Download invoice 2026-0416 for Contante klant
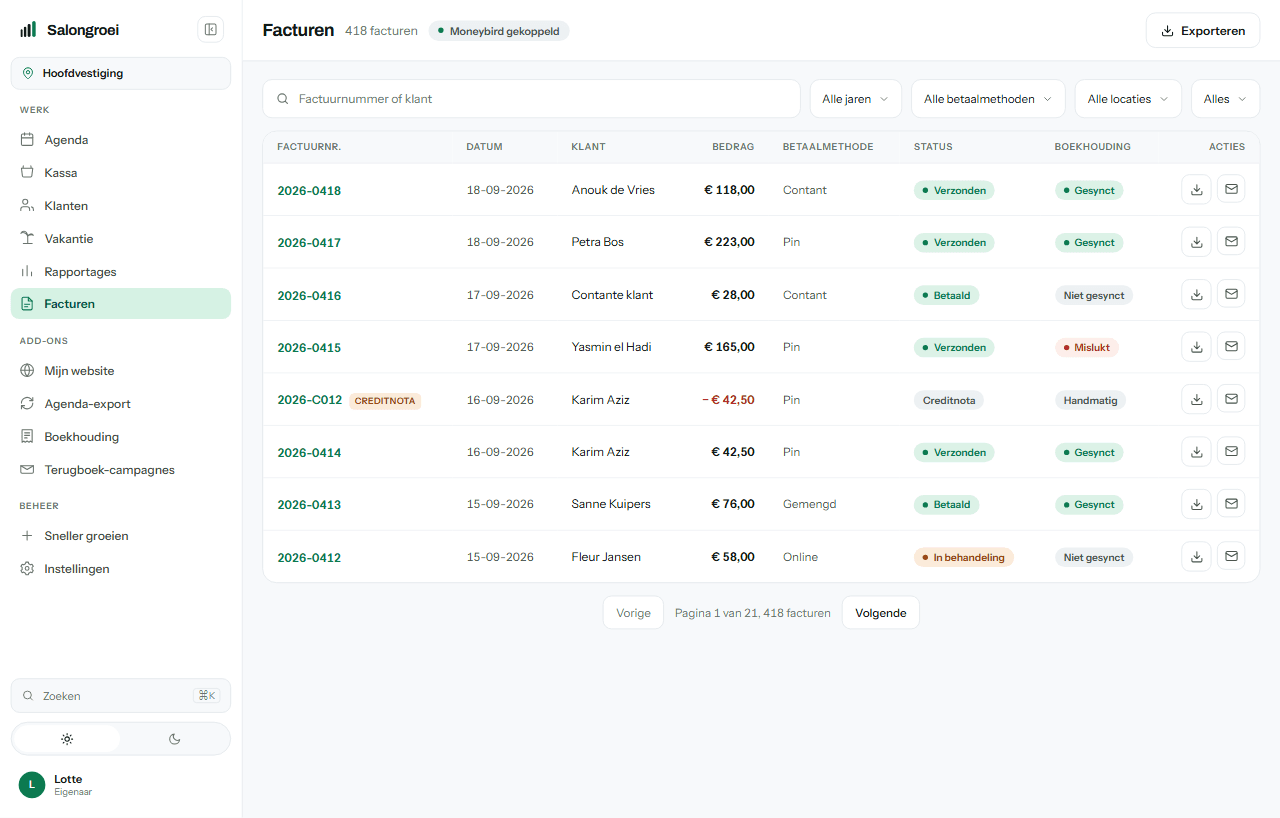Screen dimensions: 1280x818 click(1197, 294)
